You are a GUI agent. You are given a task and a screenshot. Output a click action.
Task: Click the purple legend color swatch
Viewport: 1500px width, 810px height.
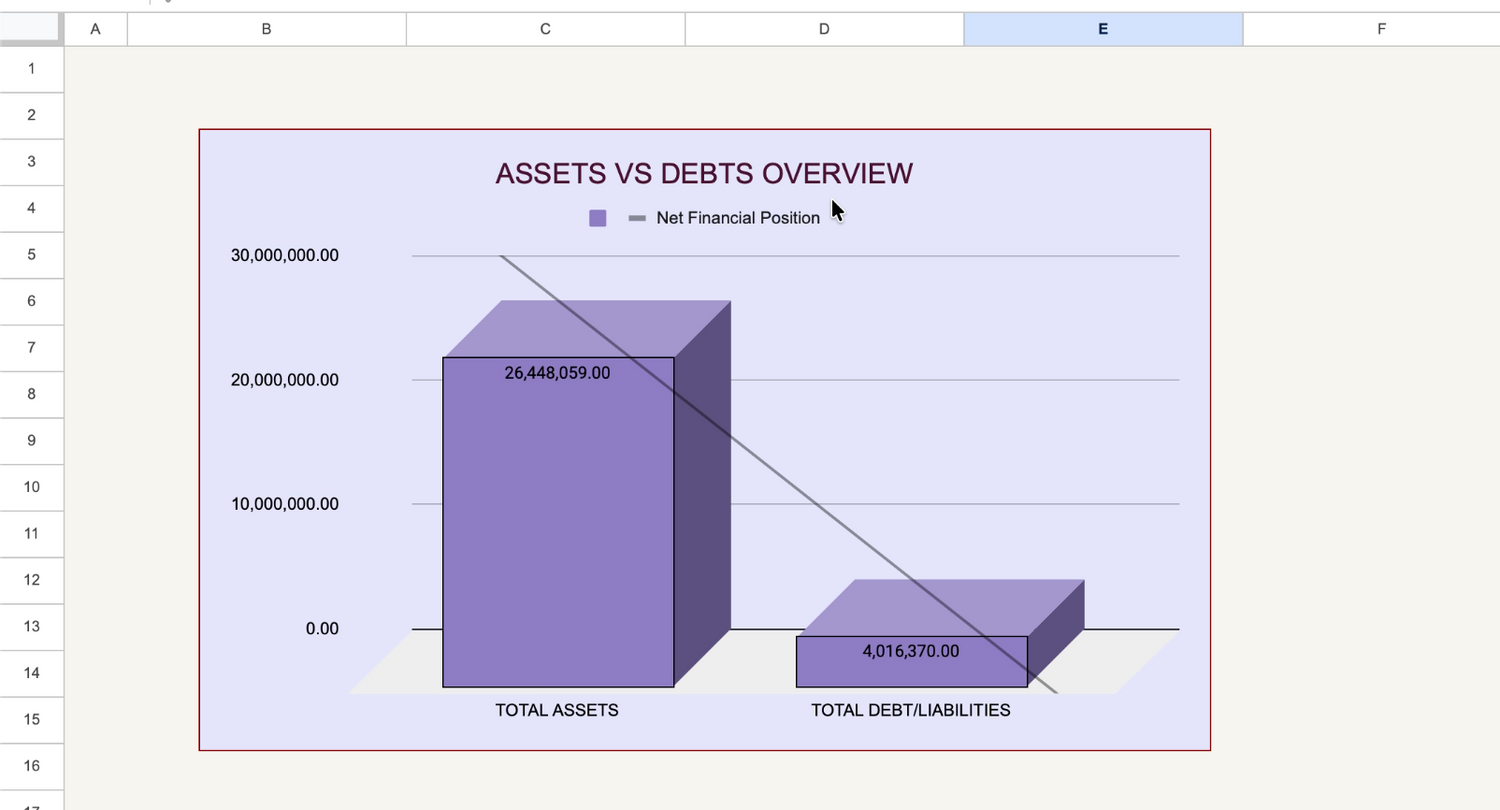click(x=597, y=218)
